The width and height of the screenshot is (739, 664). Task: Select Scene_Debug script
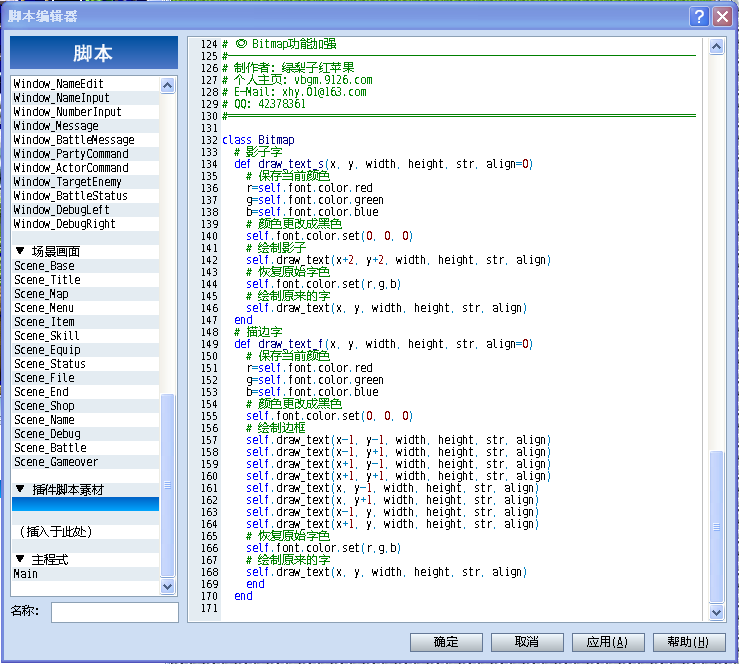point(85,434)
